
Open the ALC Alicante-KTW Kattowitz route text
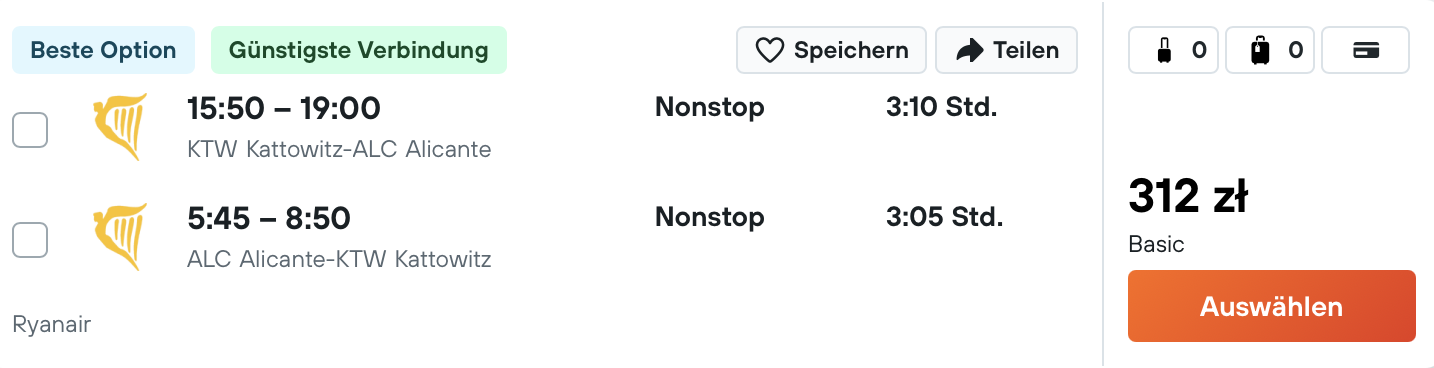(339, 260)
